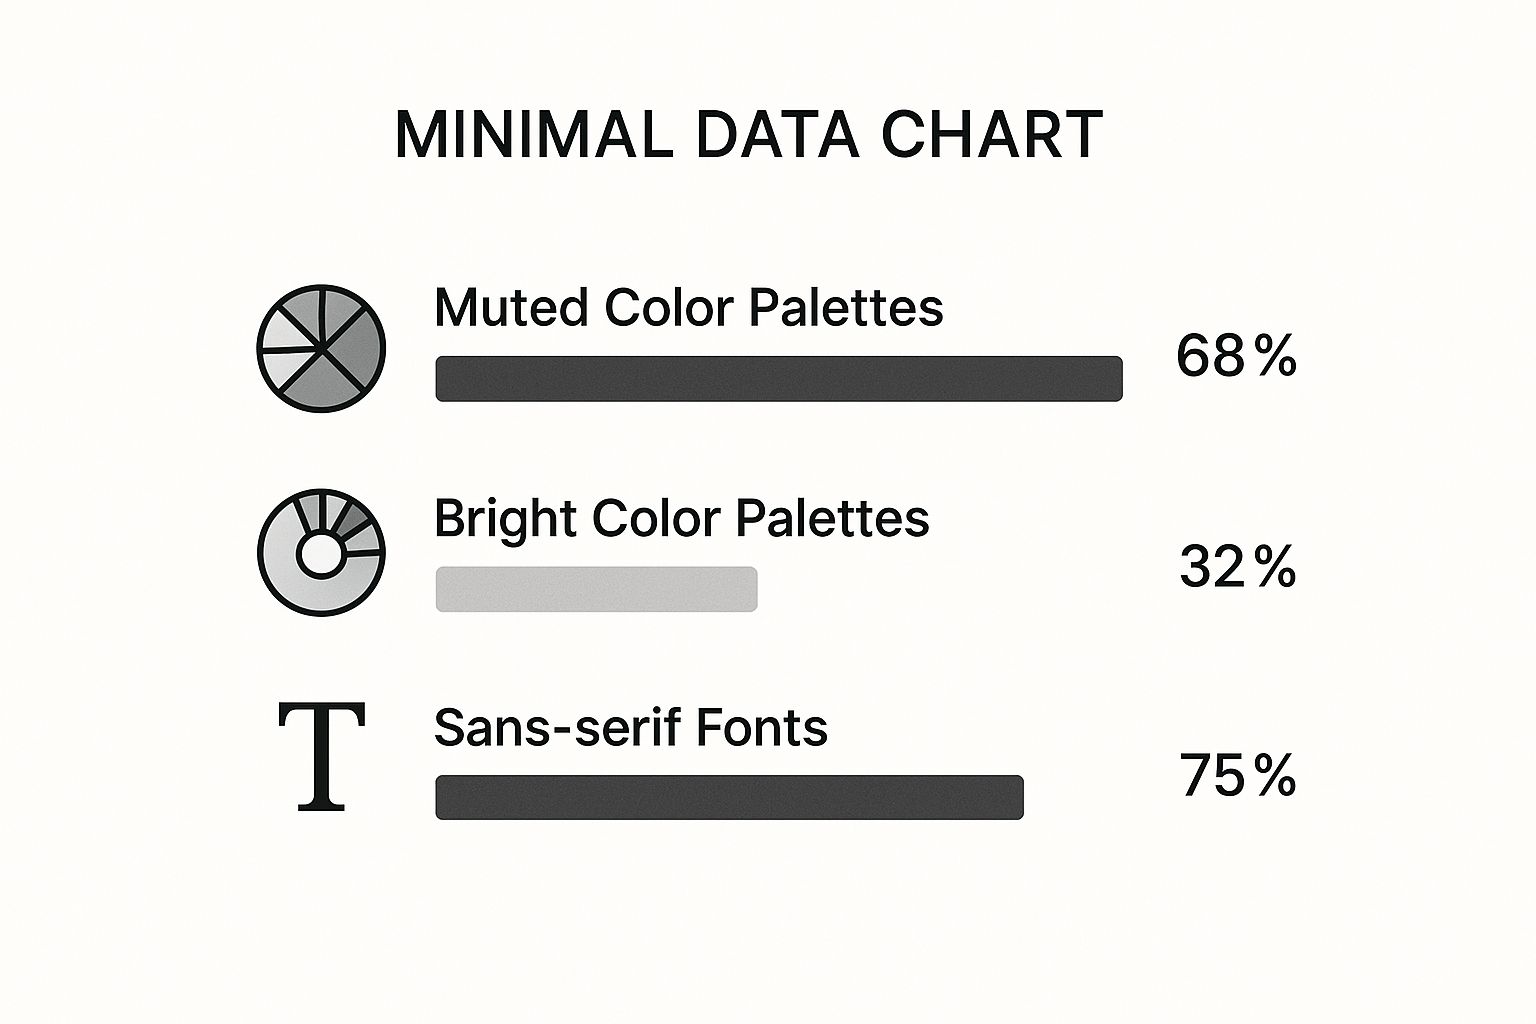Click the word MINIMAL in the title
Image resolution: width=1536 pixels, height=1024 pixels.
pos(534,134)
